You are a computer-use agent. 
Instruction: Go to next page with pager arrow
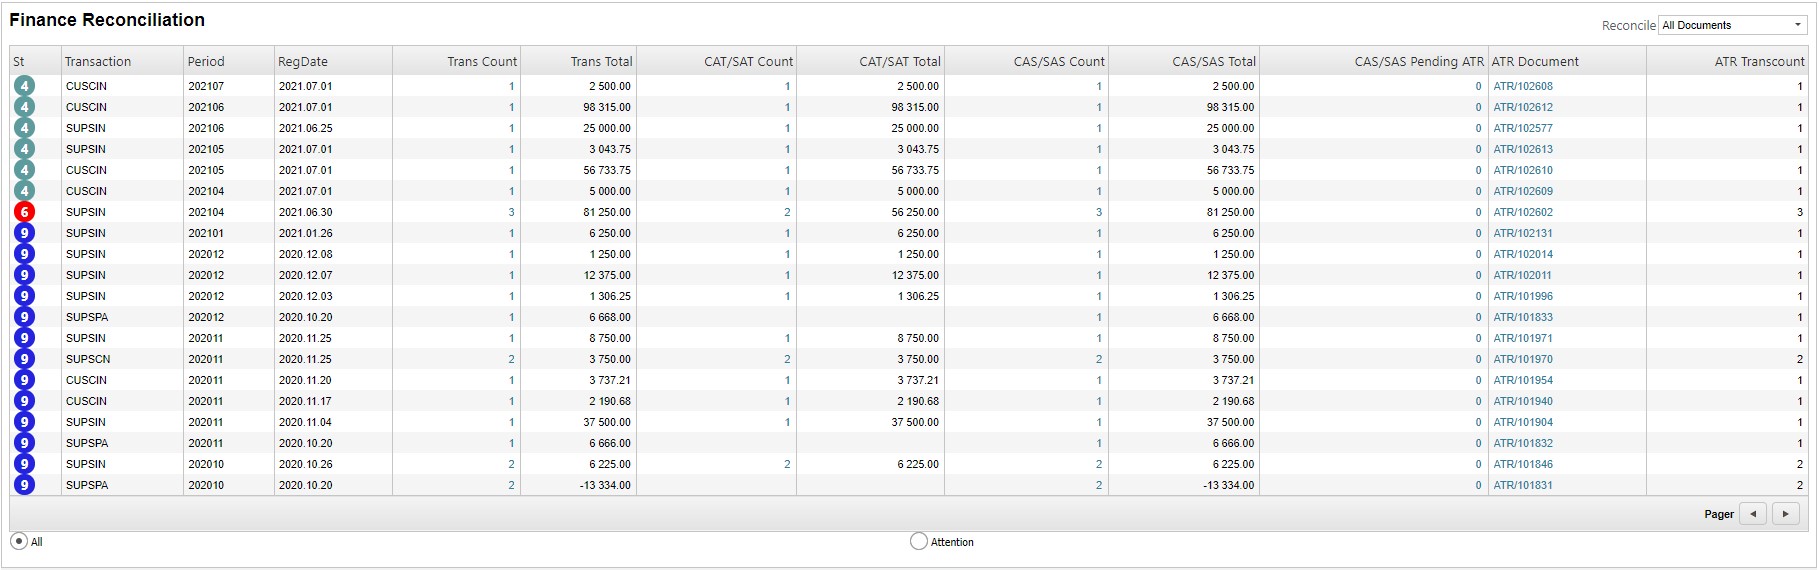tap(1785, 514)
